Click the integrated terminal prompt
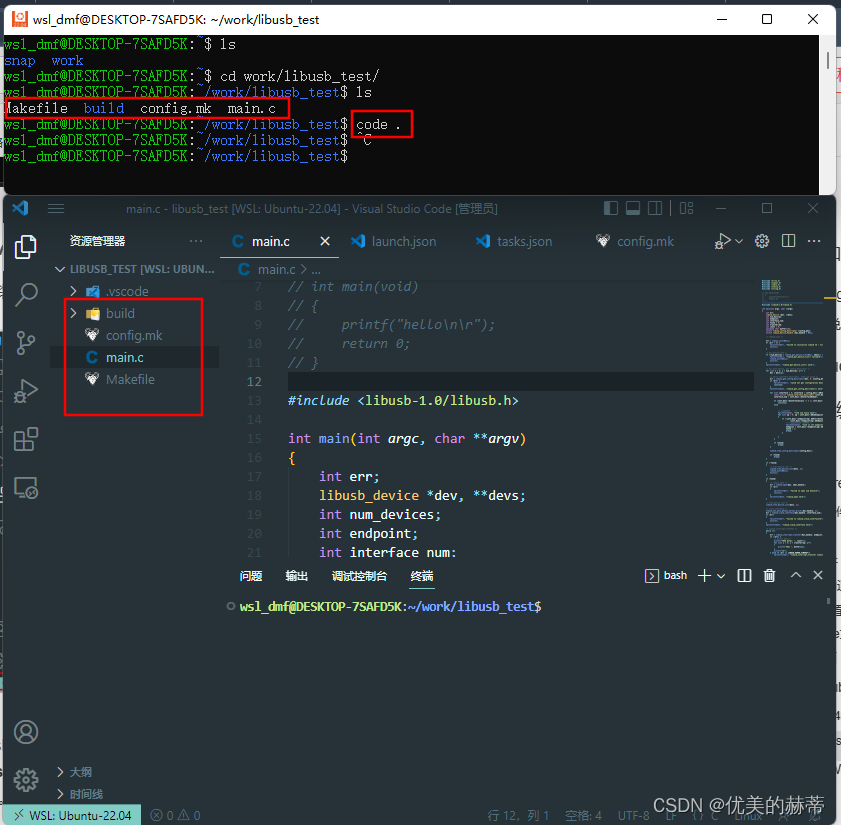The image size is (841, 825). 390,607
